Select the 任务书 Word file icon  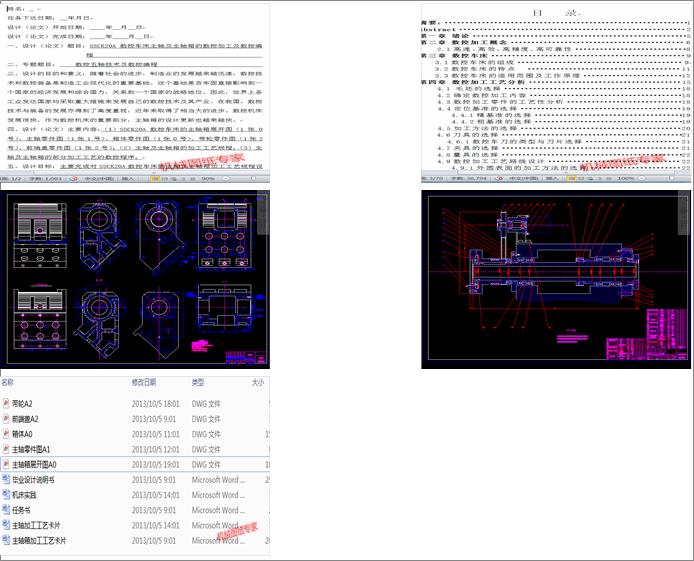[x=6, y=510]
